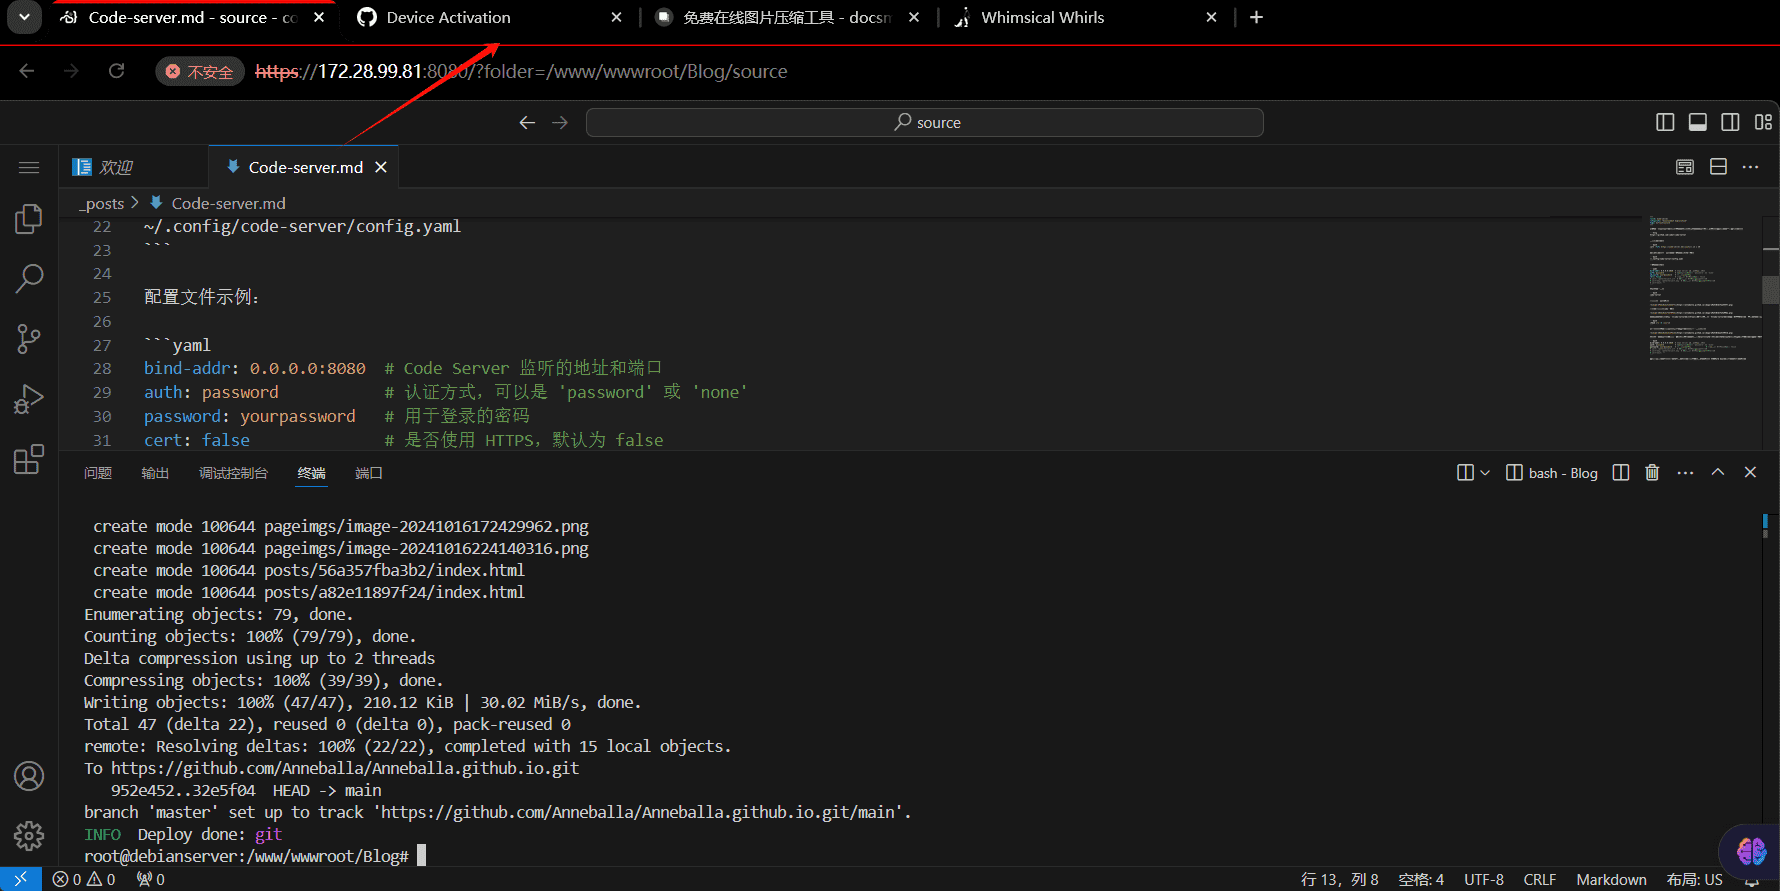Image resolution: width=1780 pixels, height=891 pixels.
Task: Switch to the 问题 panel tab
Action: click(98, 473)
